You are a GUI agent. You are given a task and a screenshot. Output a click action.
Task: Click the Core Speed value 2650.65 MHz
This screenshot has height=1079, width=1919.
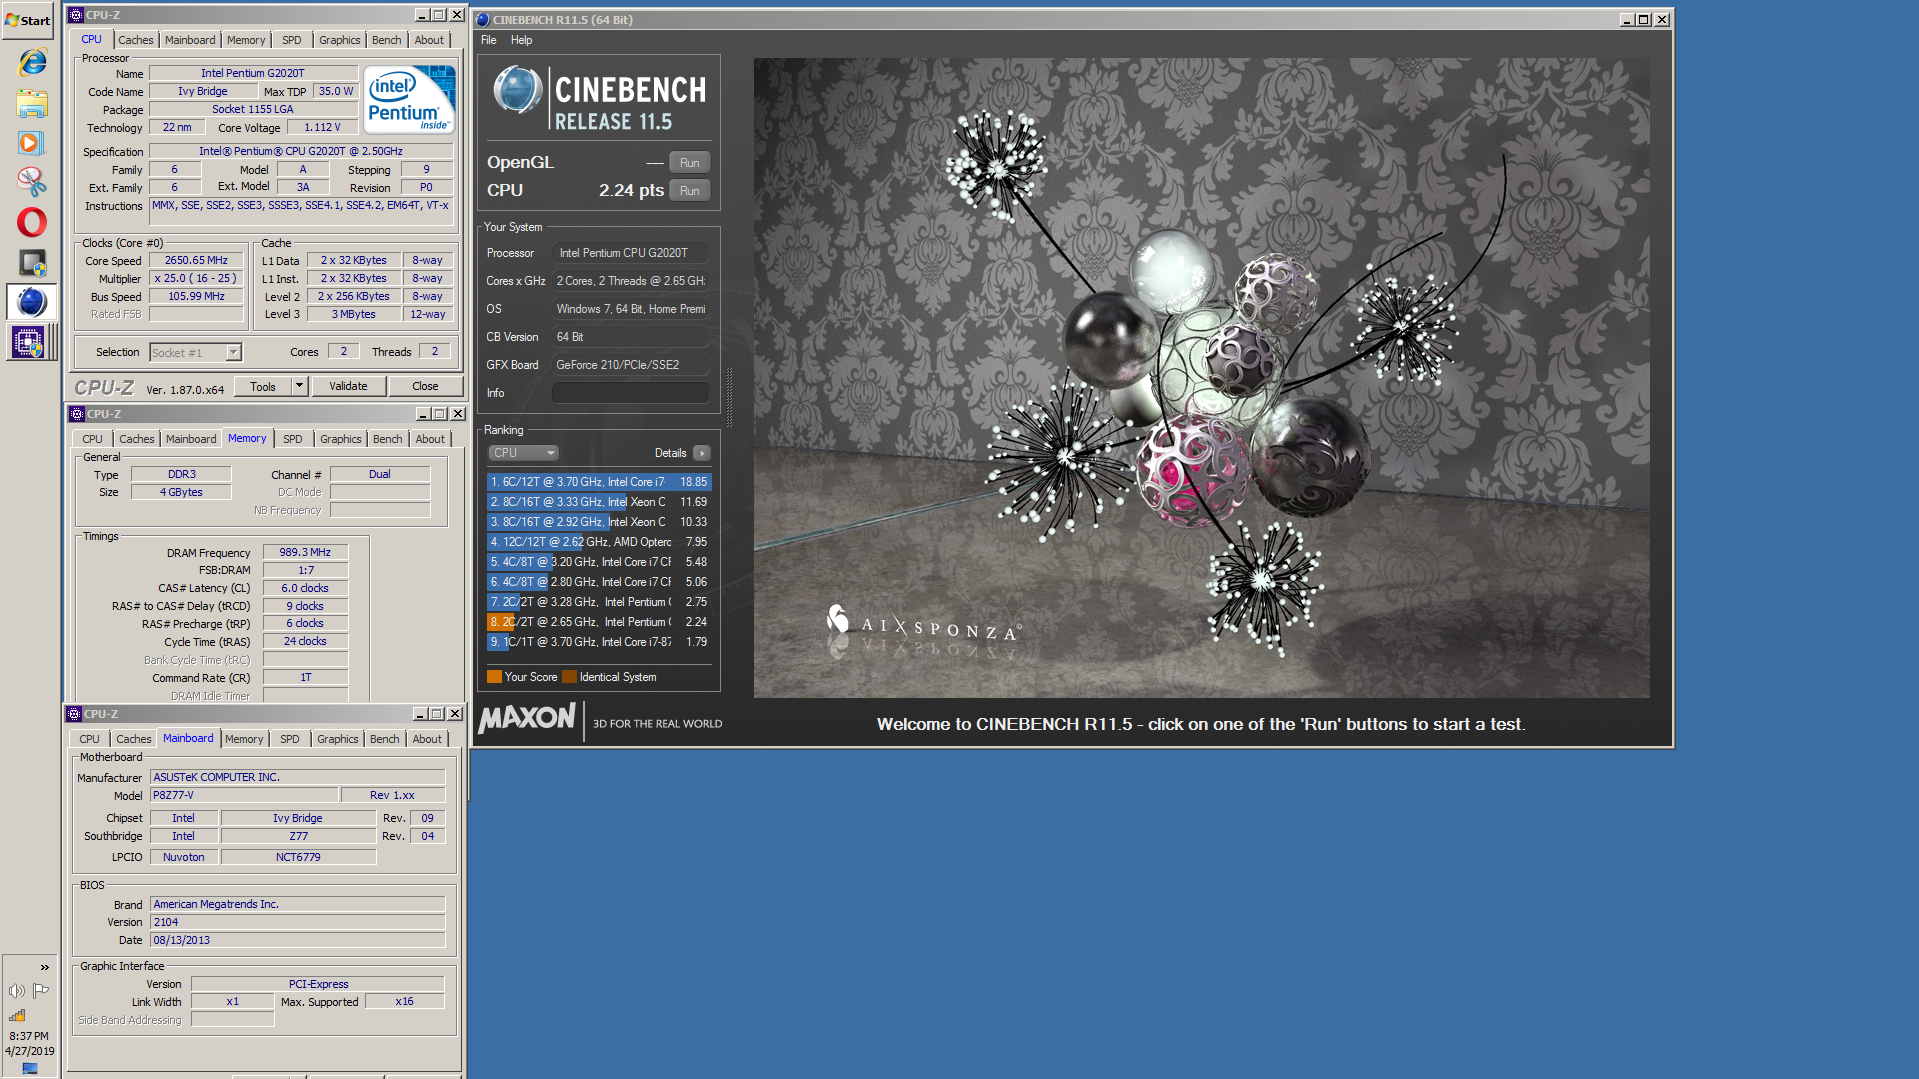196,260
